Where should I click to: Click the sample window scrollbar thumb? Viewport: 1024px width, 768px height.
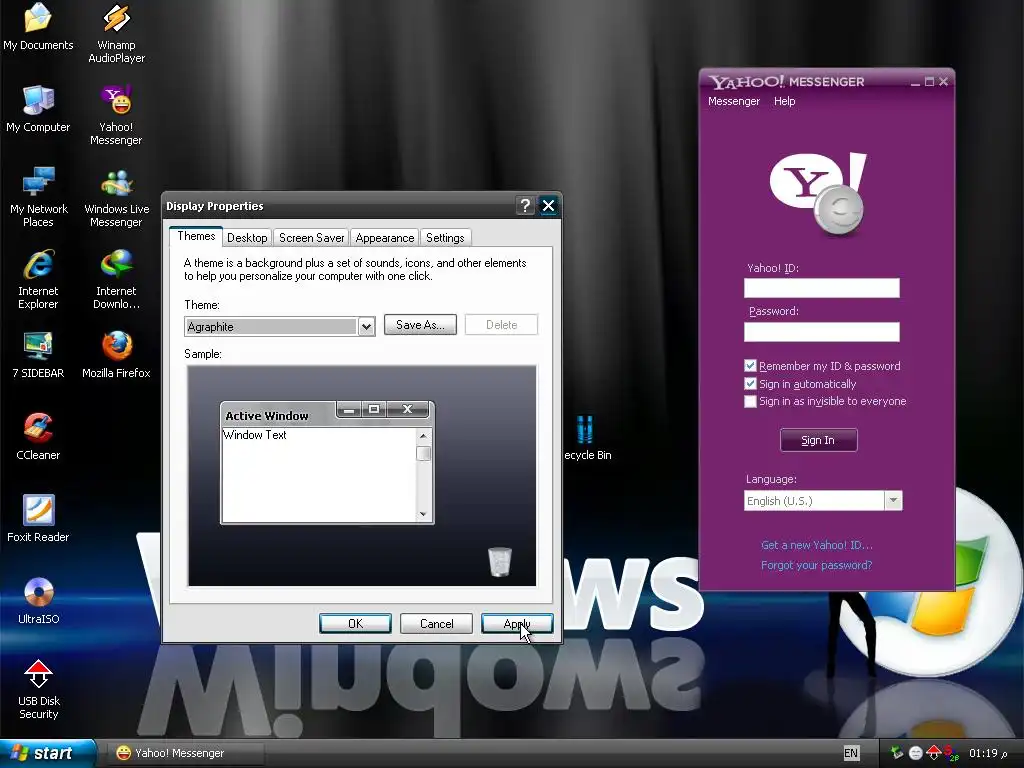click(x=423, y=453)
